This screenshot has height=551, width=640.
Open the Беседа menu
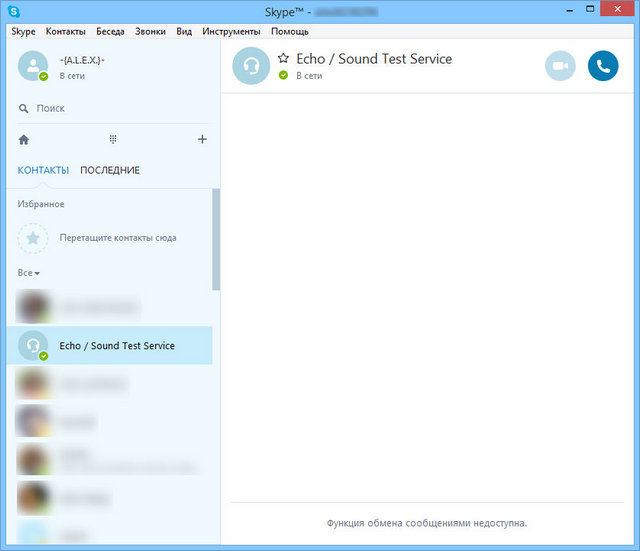110,31
